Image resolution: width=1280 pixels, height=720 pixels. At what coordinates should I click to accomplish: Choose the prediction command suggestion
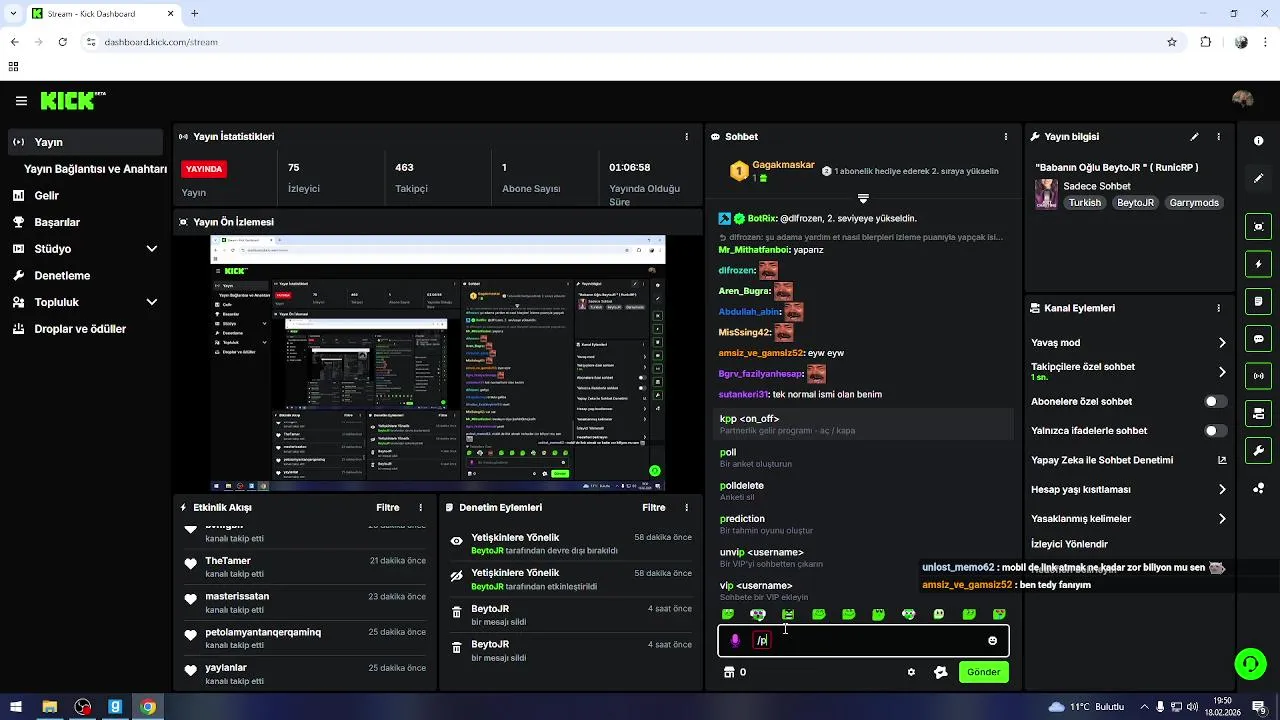pos(862,524)
